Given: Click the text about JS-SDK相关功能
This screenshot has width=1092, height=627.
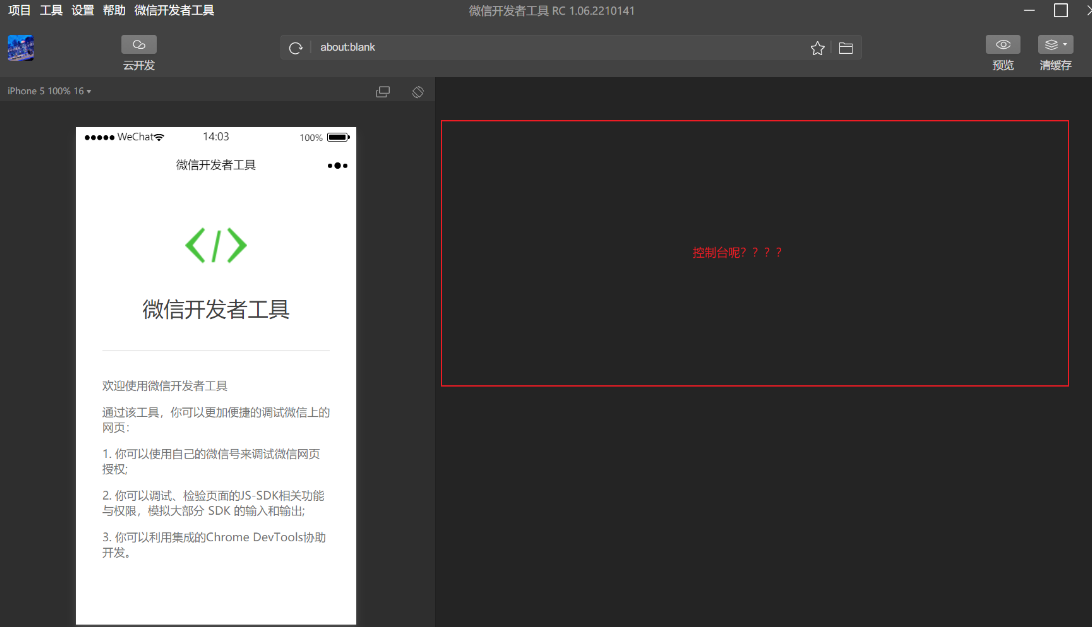Looking at the screenshot, I should click(213, 503).
